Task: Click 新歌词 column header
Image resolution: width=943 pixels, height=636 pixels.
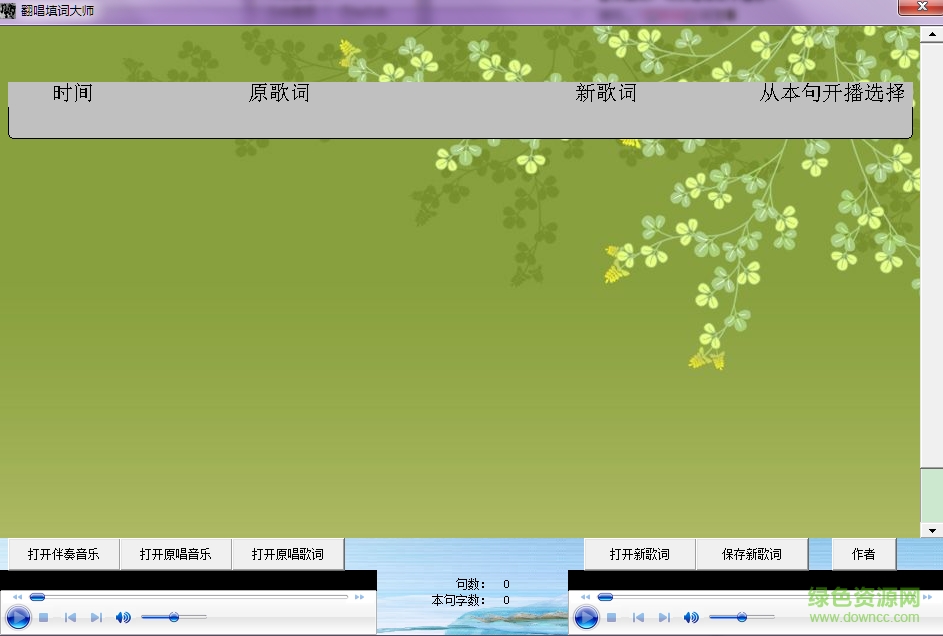Action: tap(606, 93)
